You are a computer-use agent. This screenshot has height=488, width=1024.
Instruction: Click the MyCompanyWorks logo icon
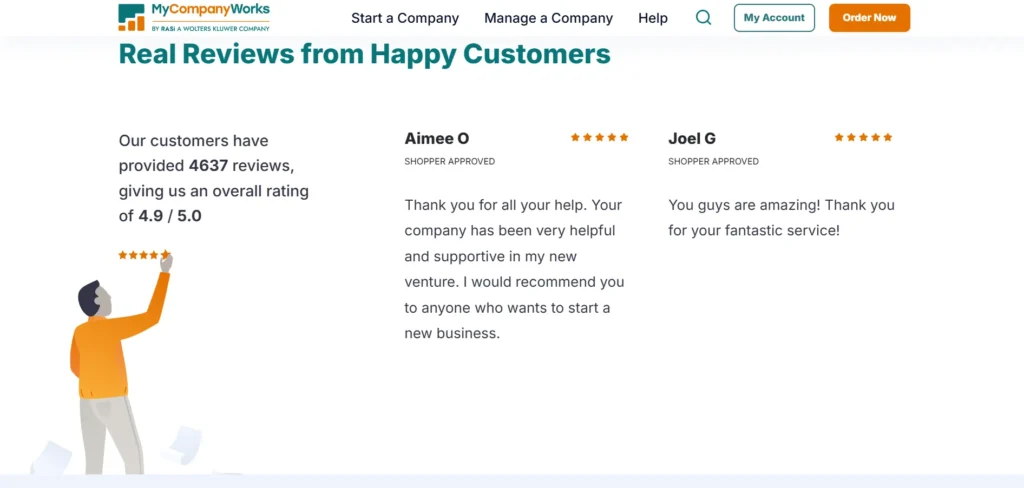(131, 17)
